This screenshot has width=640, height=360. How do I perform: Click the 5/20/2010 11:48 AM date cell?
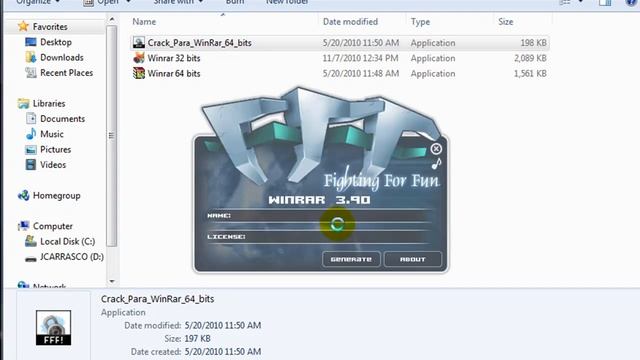[360, 73]
